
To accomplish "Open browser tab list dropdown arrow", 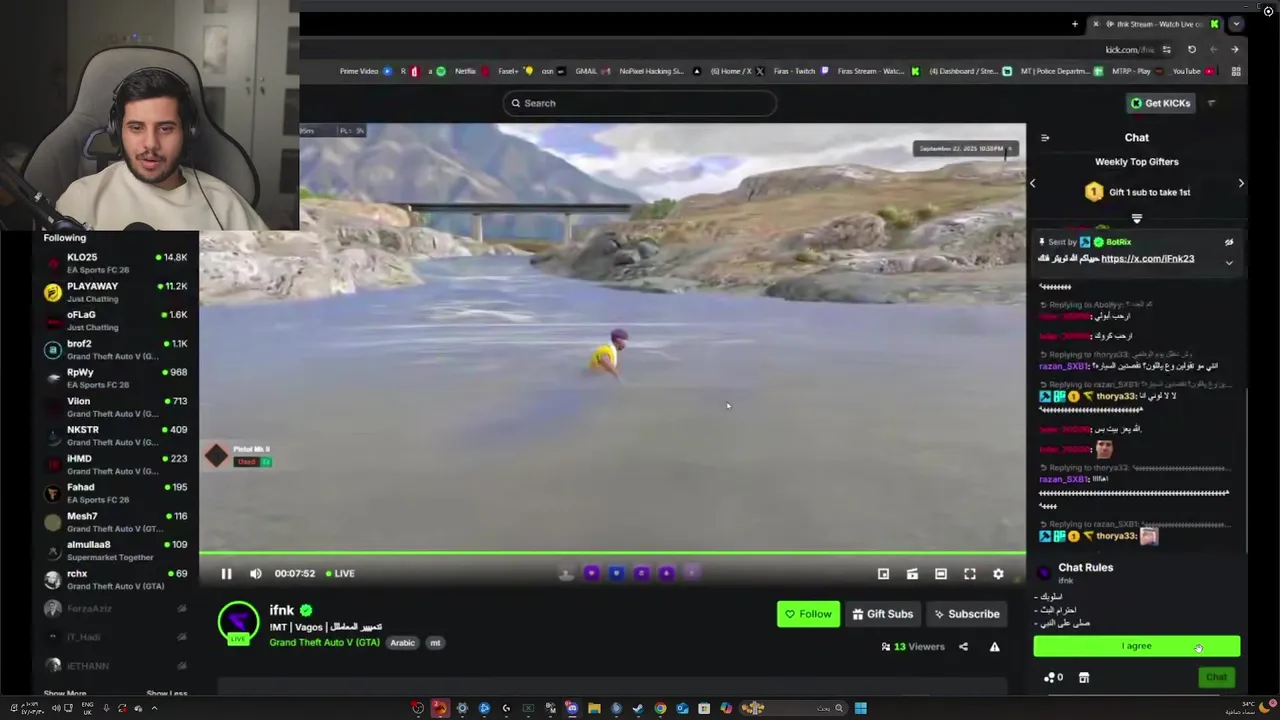I will tap(1237, 24).
